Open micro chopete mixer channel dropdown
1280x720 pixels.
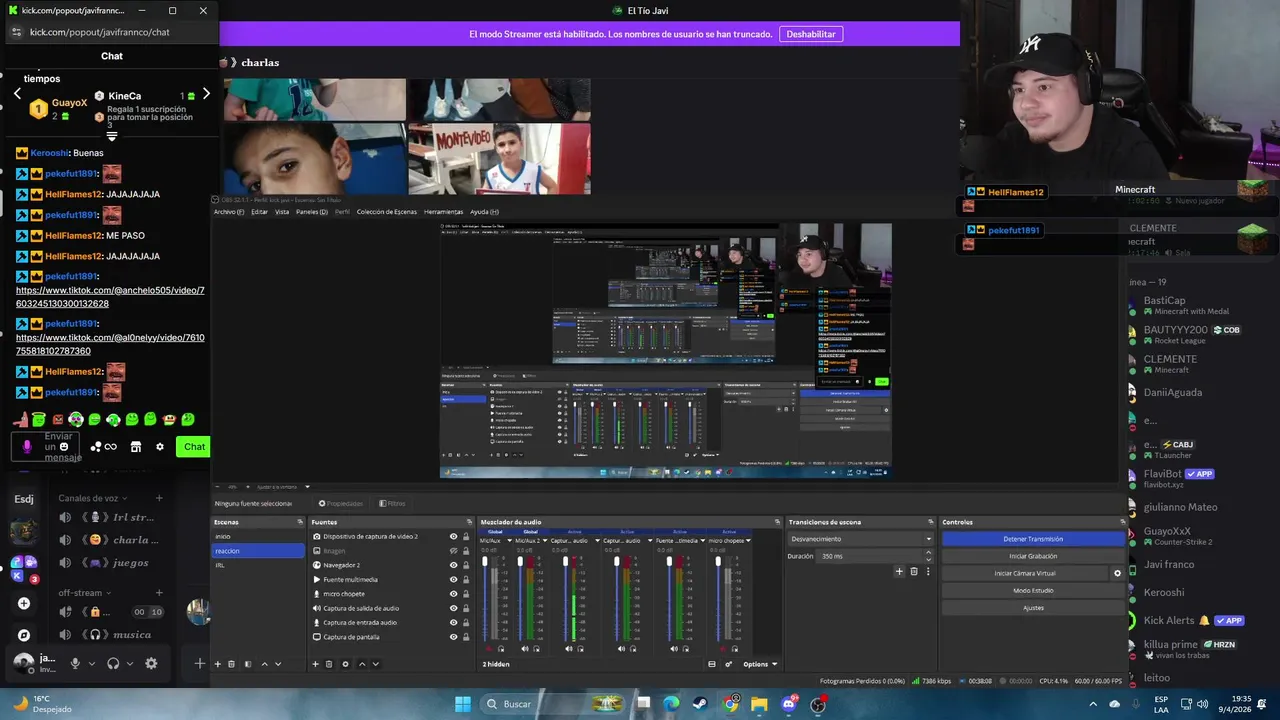click(x=748, y=541)
